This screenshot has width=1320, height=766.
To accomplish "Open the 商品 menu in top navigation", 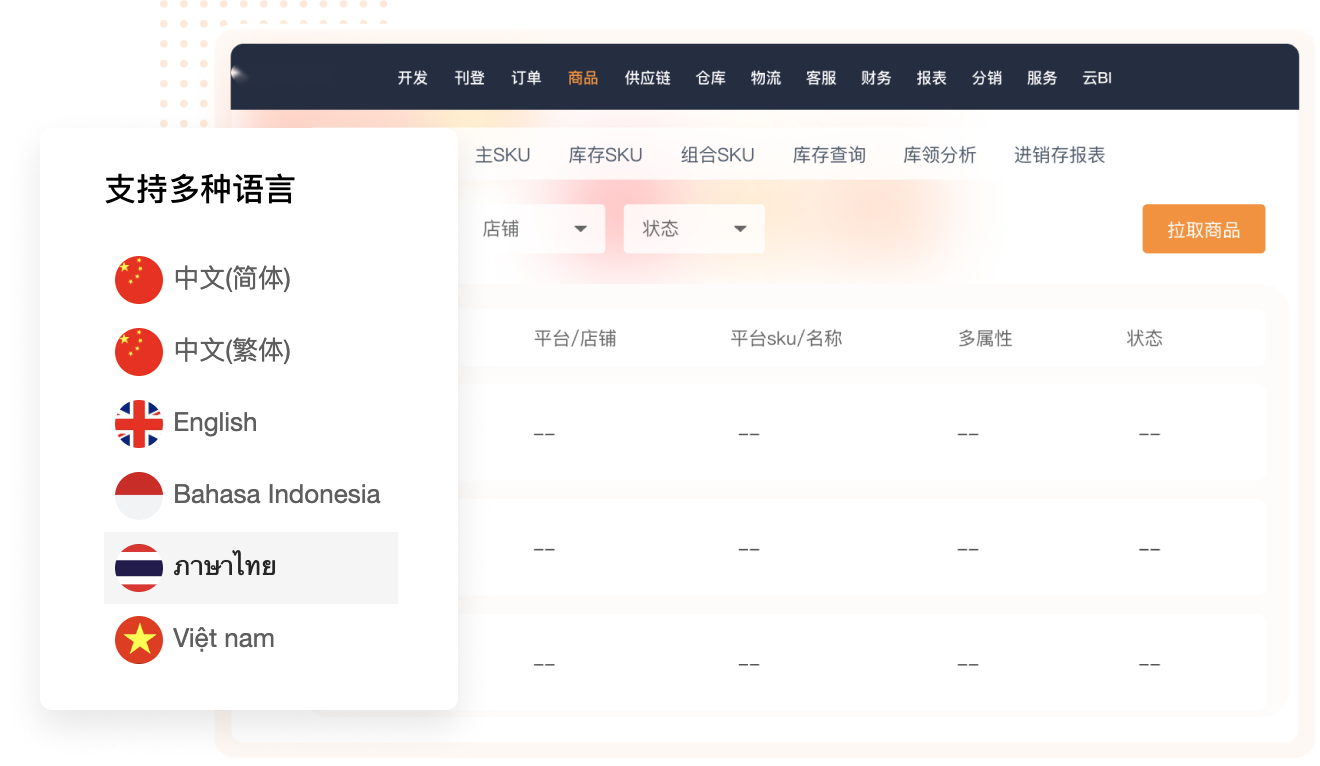I will 583,78.
